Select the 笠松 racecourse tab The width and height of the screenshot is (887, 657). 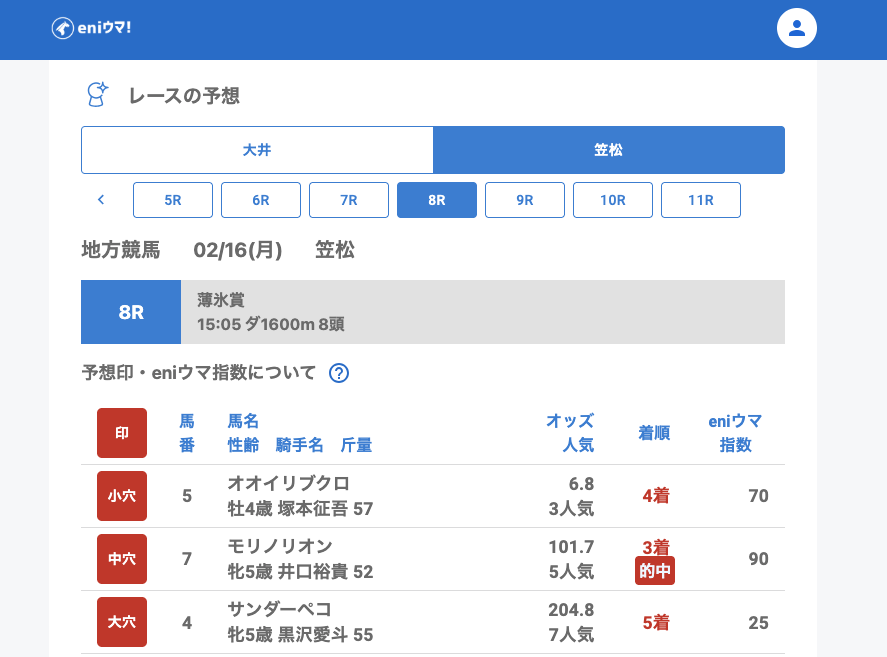(x=608, y=150)
